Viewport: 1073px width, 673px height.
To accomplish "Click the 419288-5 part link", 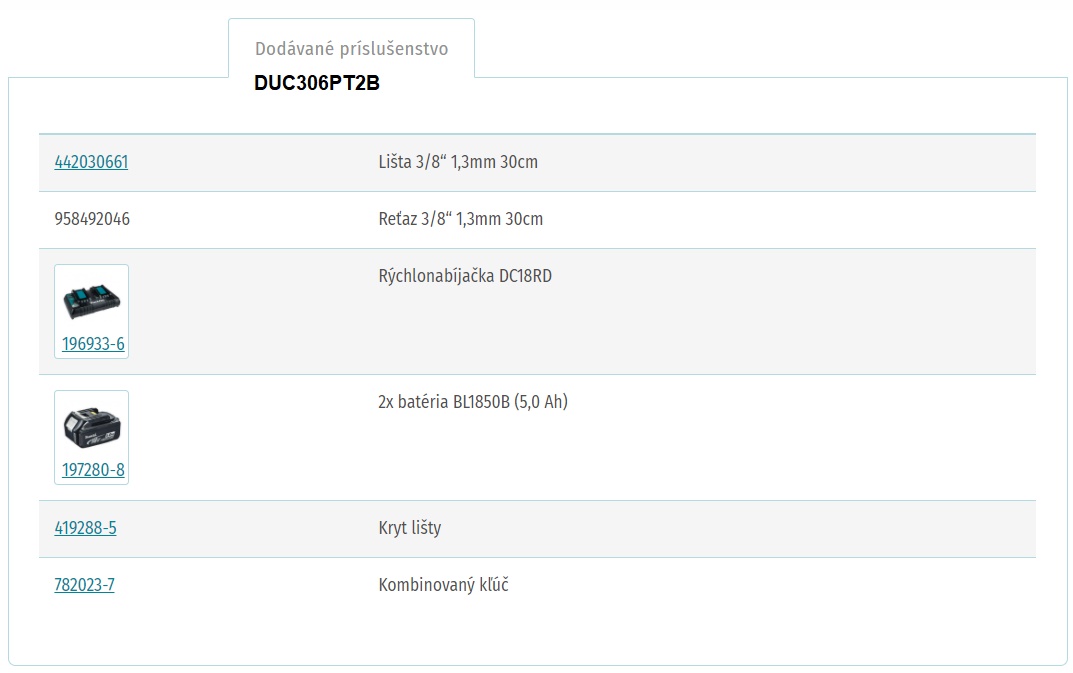I will [x=85, y=528].
